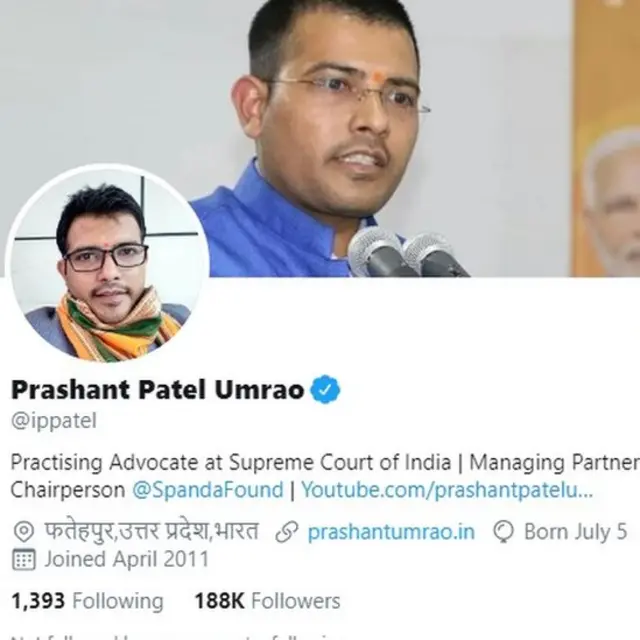This screenshot has height=640, width=640.
Task: Click the Hindi location text
Action: pos(151,532)
